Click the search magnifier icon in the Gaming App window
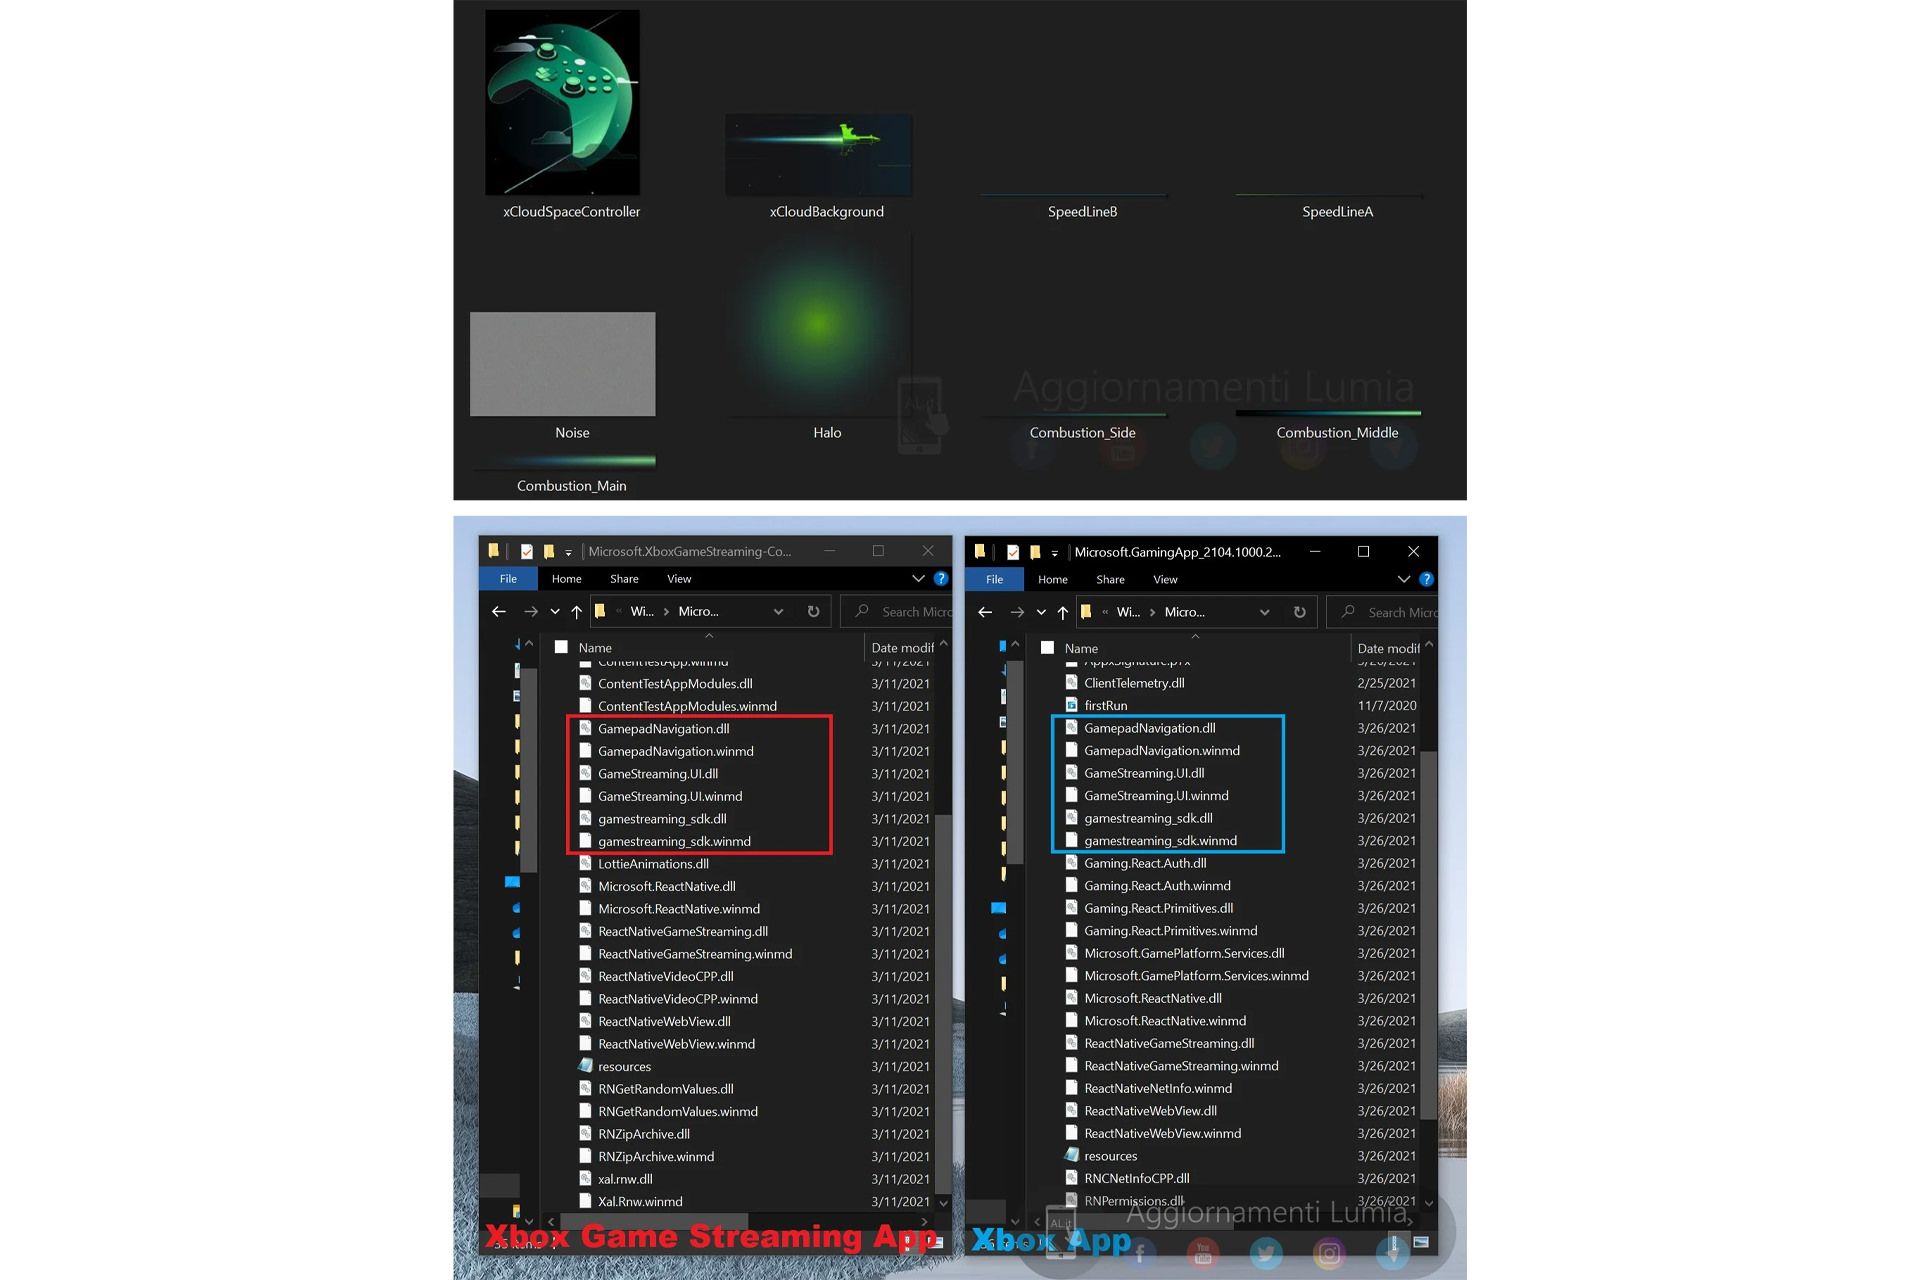The width and height of the screenshot is (1920, 1280). click(1347, 612)
